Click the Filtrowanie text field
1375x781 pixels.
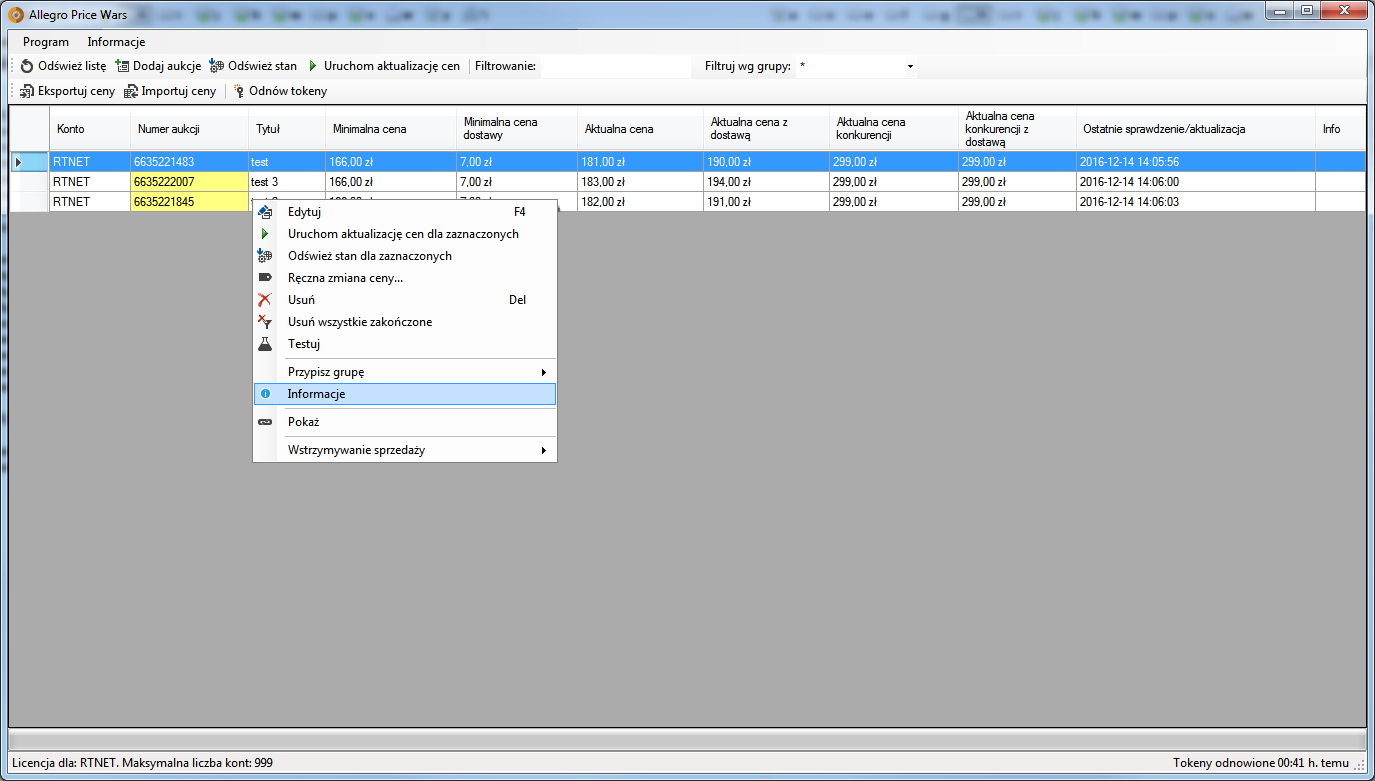tap(615, 66)
